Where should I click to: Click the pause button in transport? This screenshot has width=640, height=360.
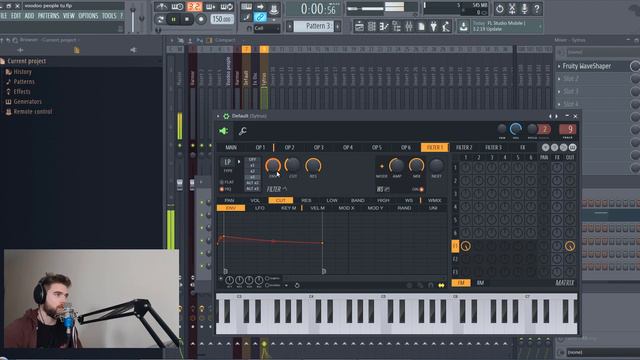point(173,19)
